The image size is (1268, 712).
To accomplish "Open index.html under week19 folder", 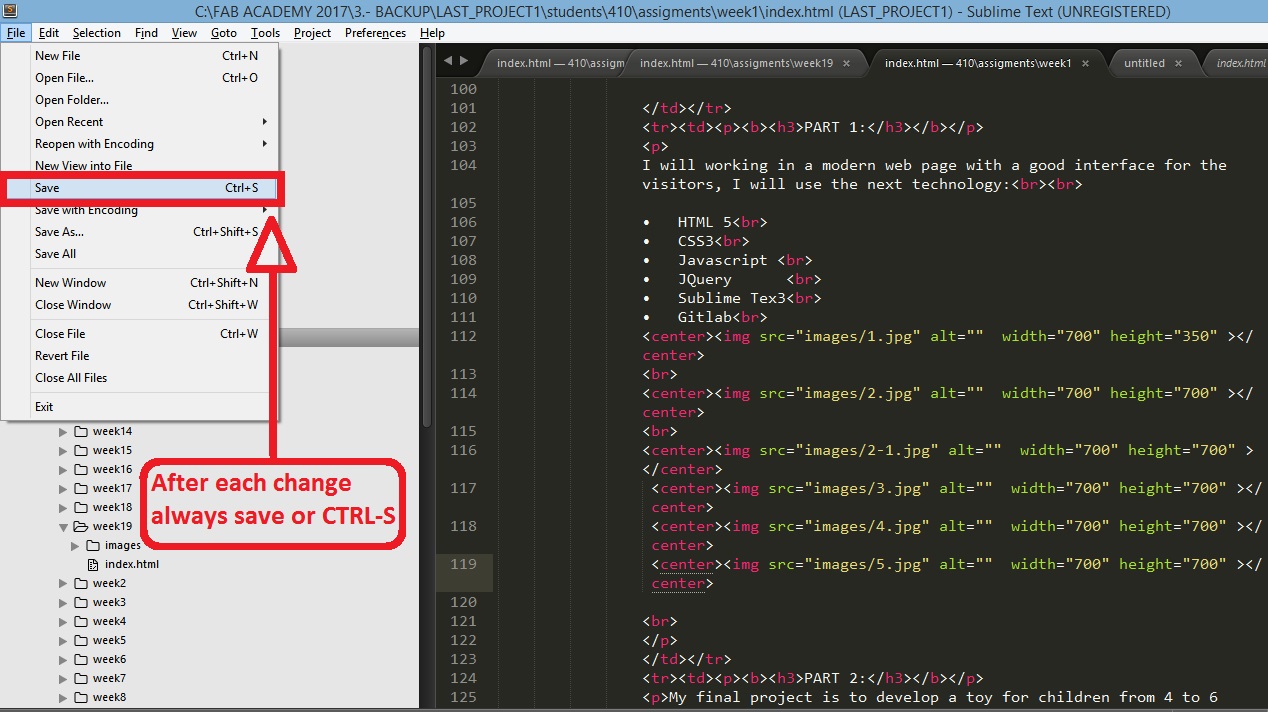I will [131, 564].
